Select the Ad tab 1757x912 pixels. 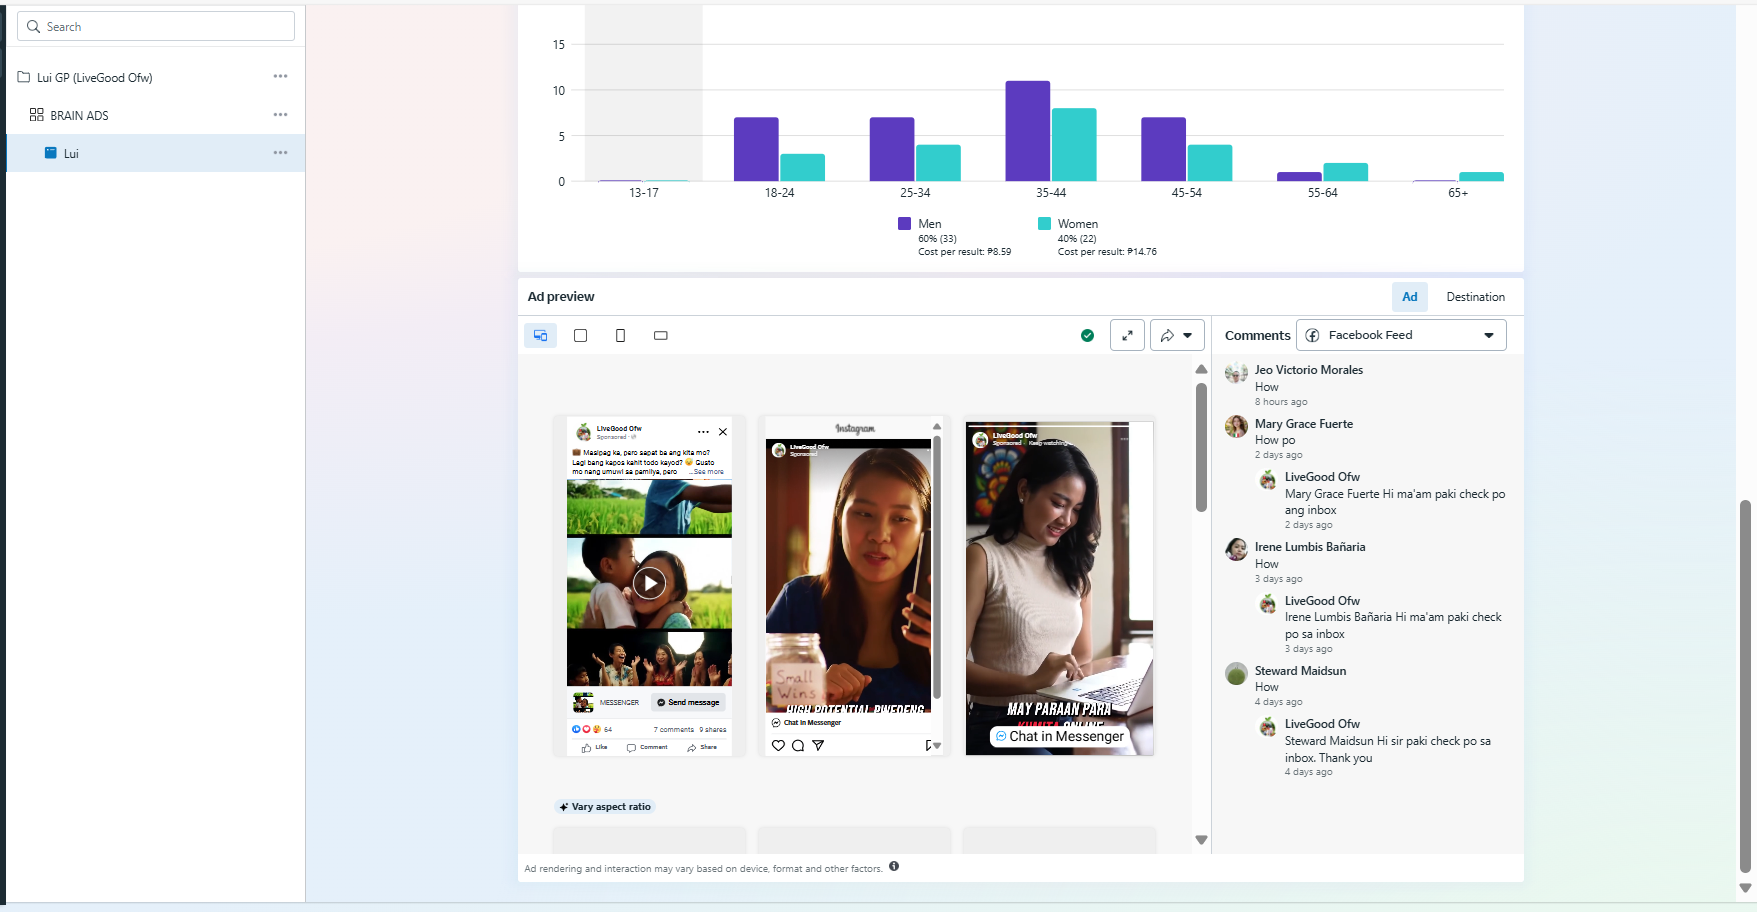tap(1409, 297)
